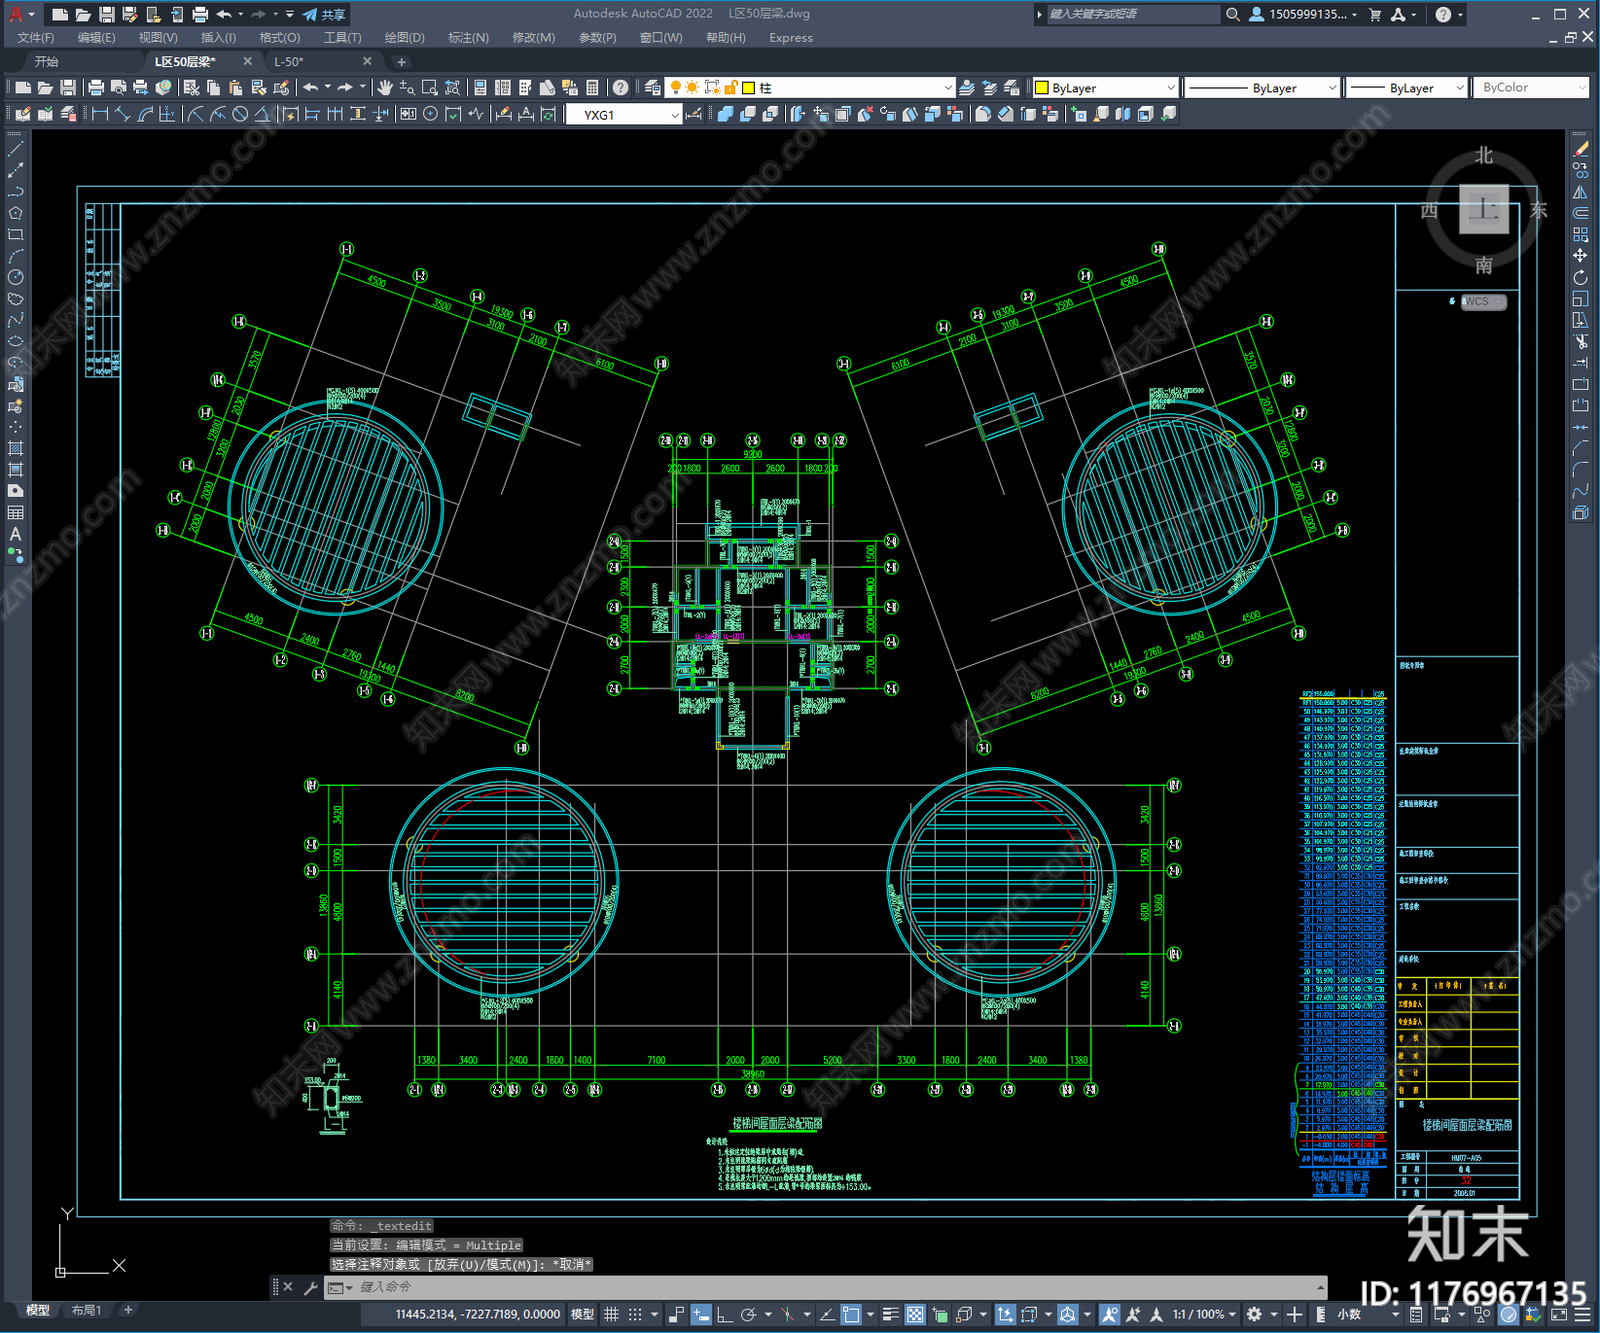Switch to the L-50* drawing tab
1600x1333 pixels.
289,62
